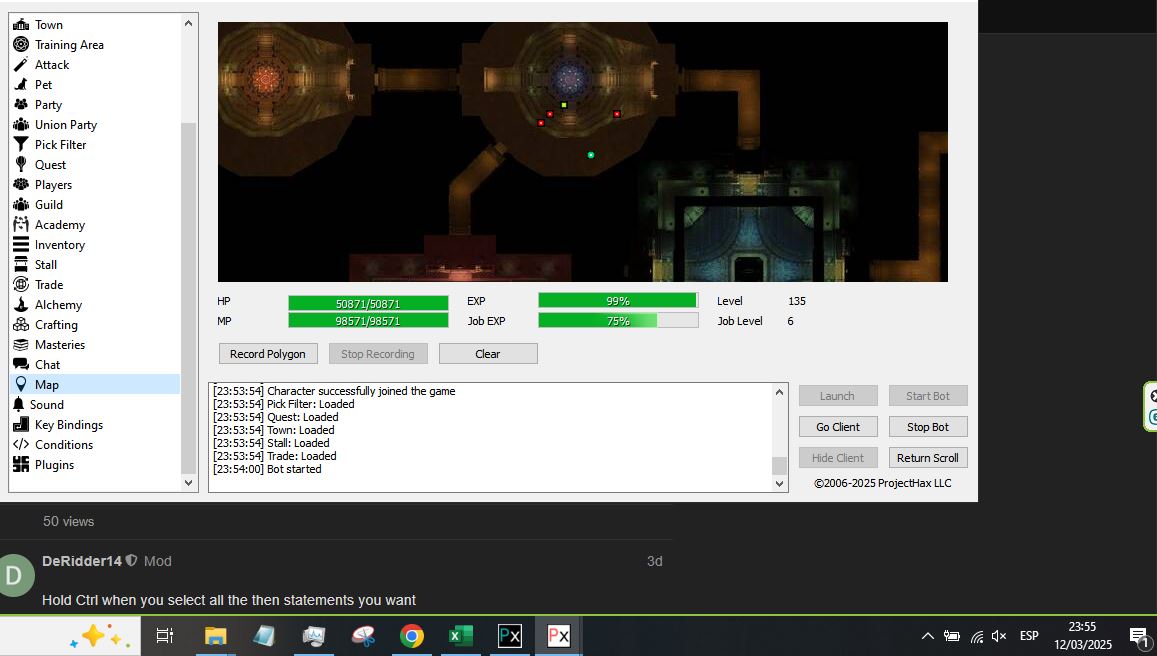The height and width of the screenshot is (656, 1157).
Task: Click the Quest lightbulb icon
Action: (20, 165)
